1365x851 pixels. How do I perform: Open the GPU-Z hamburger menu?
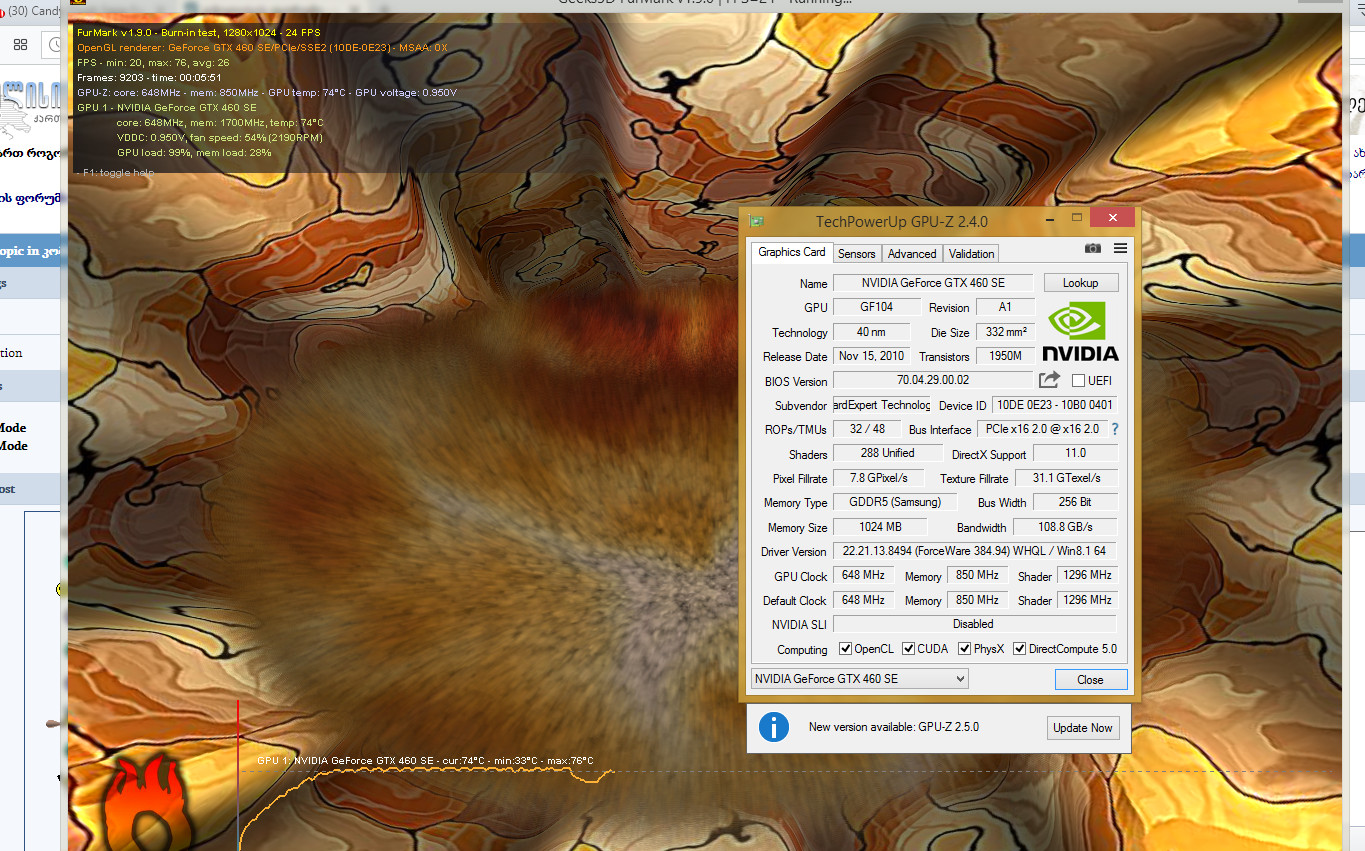1120,248
